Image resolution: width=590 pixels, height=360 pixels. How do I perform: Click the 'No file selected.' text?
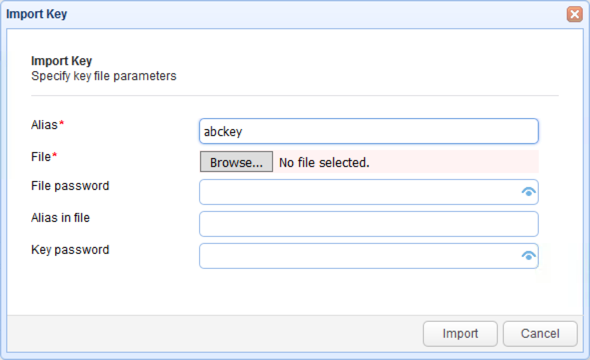pyautogui.click(x=324, y=163)
